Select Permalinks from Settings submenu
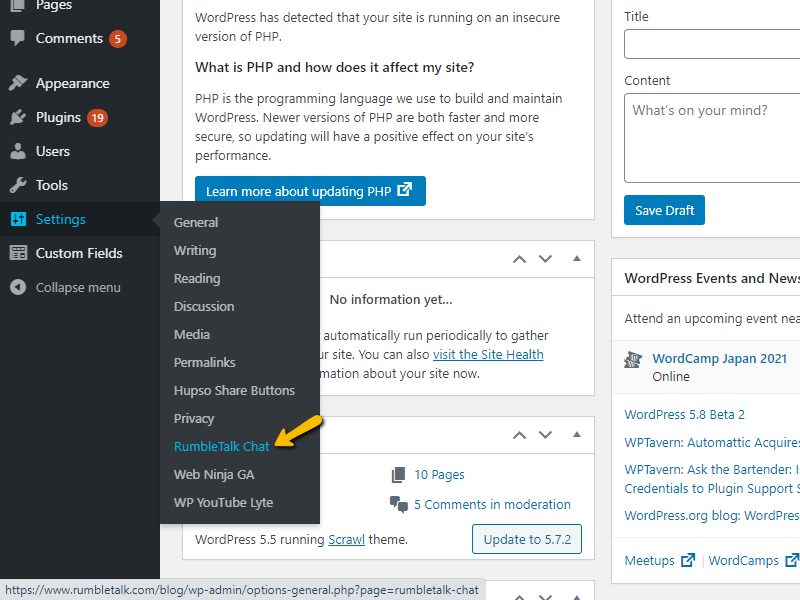This screenshot has height=600, width=800. (205, 362)
